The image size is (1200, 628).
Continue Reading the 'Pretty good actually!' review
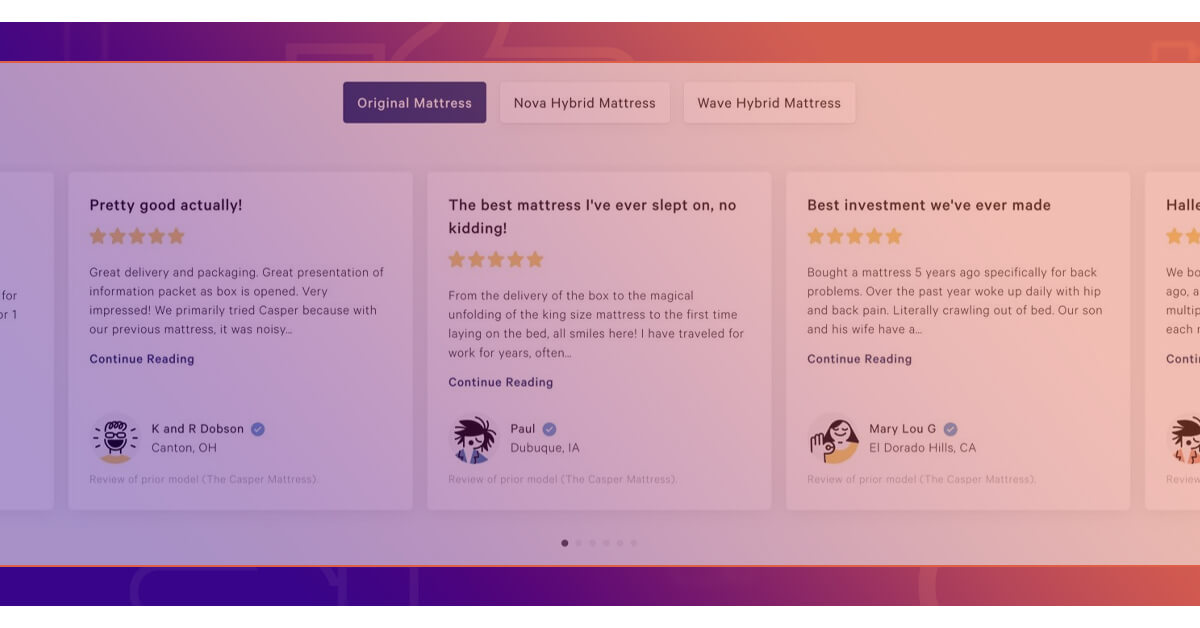click(142, 359)
